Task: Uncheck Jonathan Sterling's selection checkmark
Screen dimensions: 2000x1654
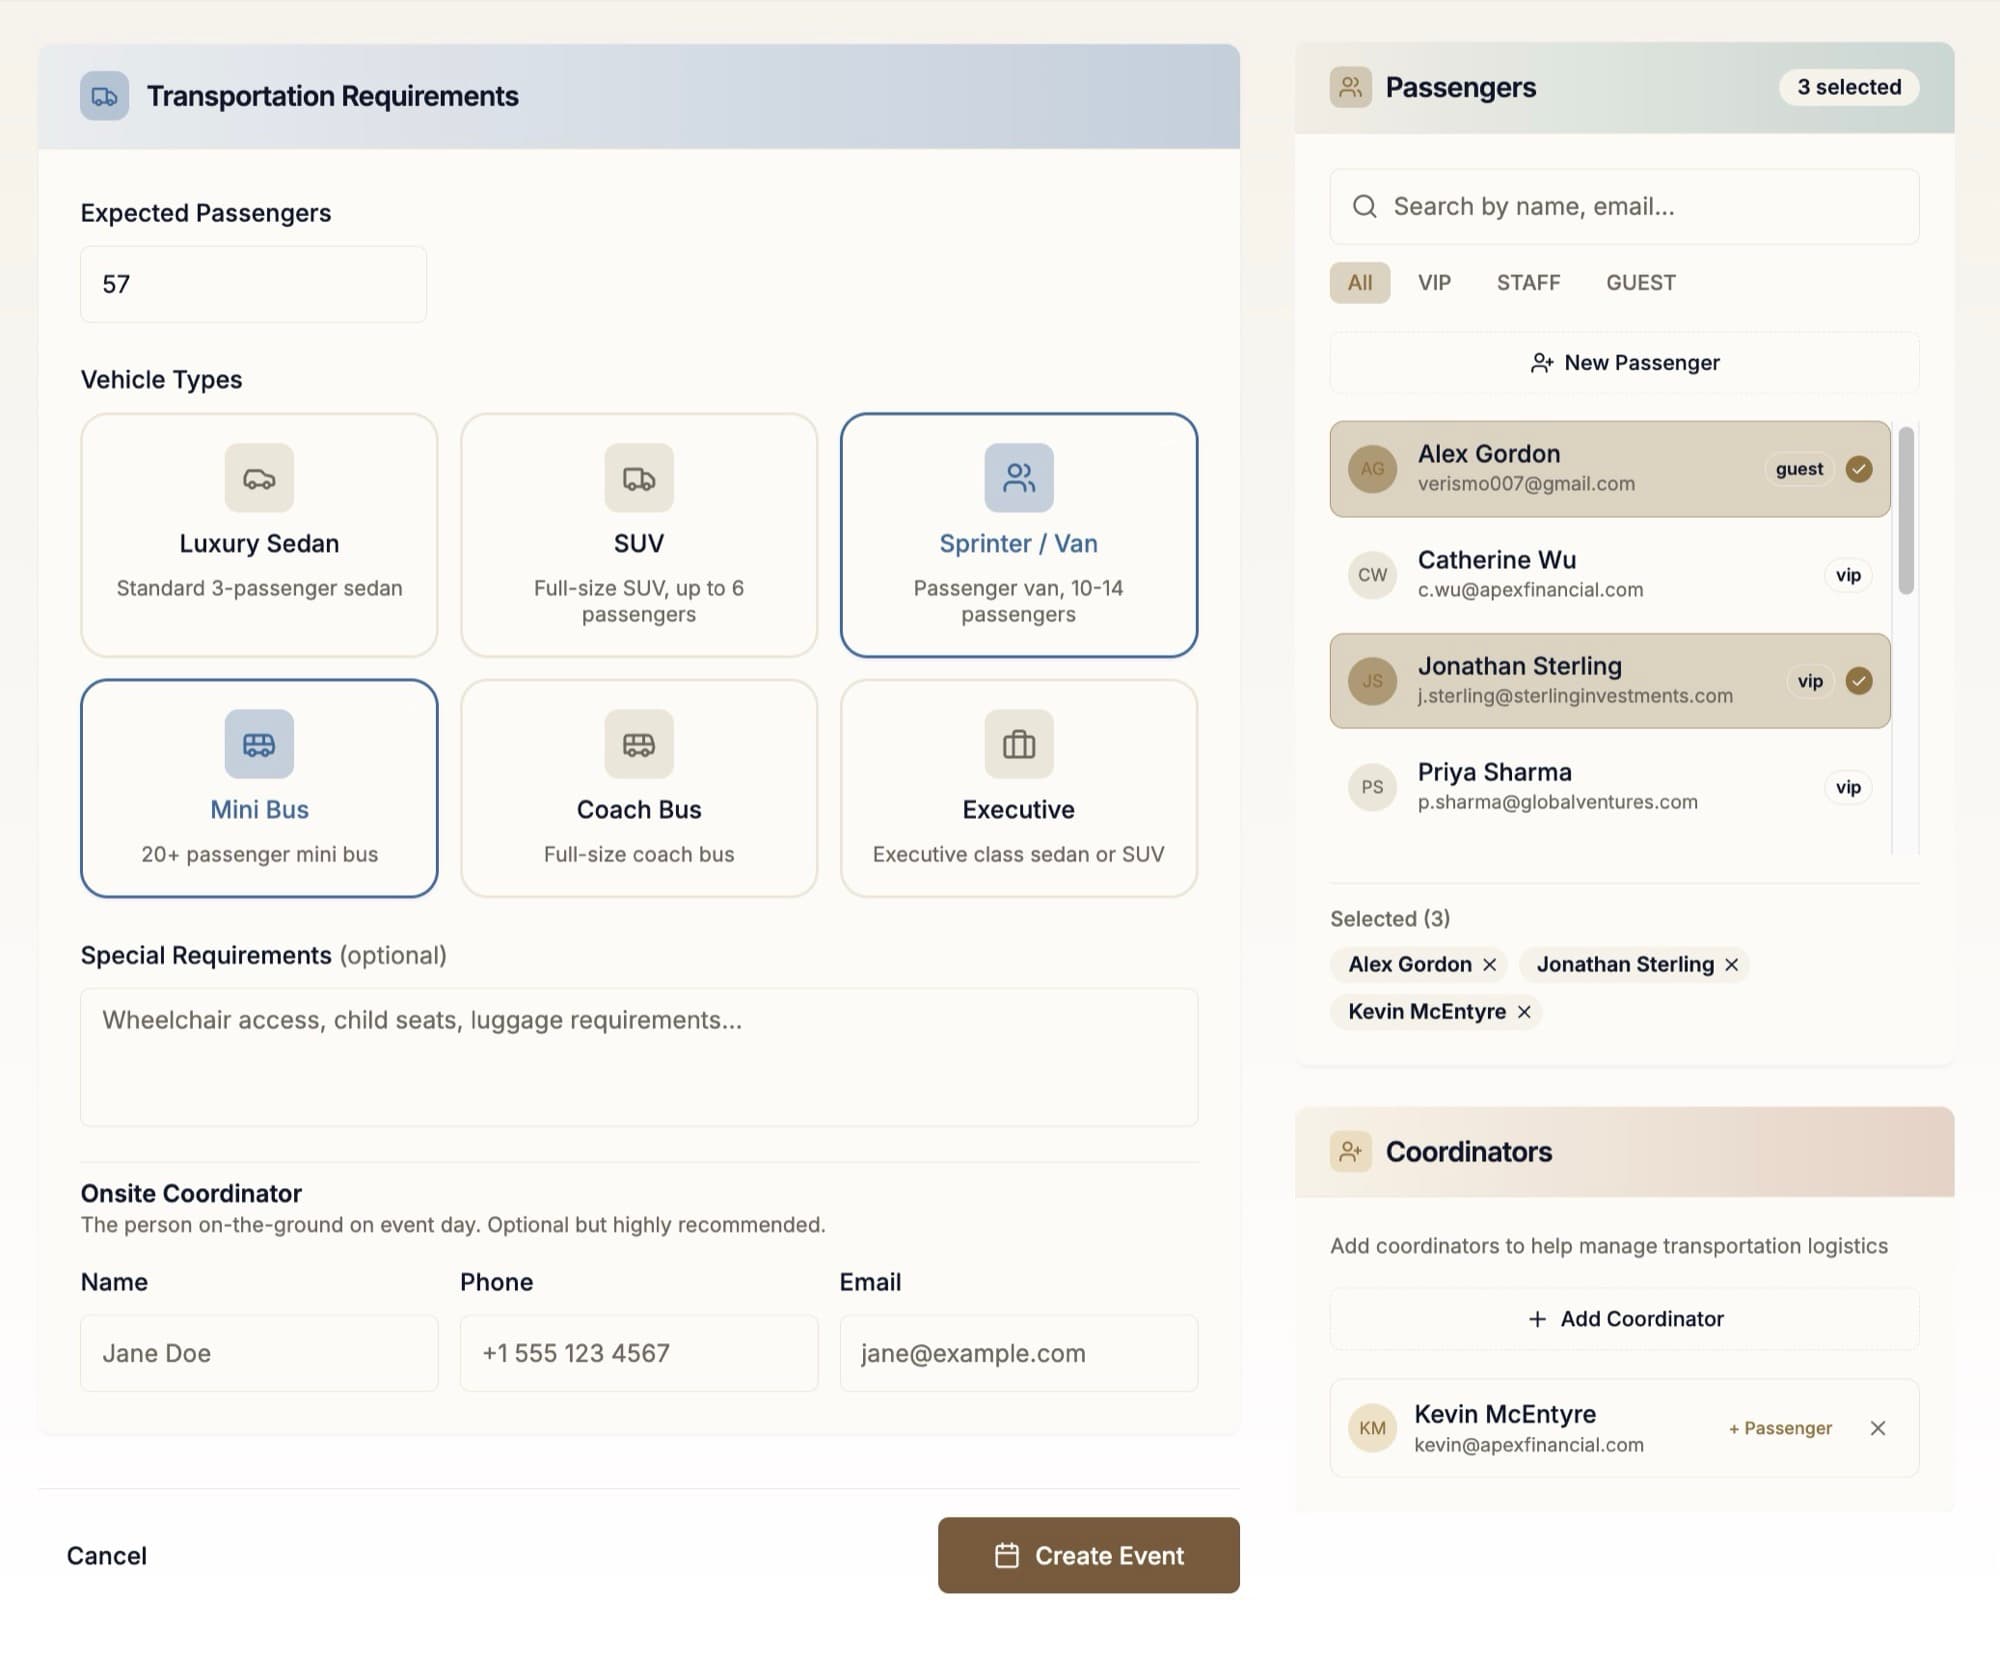Action: [1859, 681]
